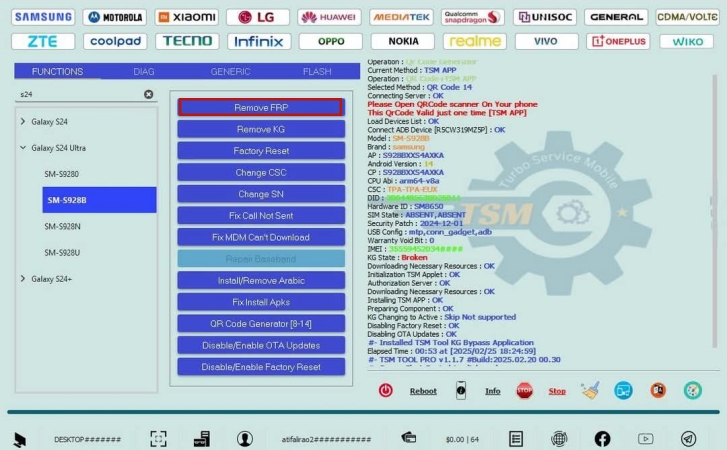Select the Wiko brand logo
The height and width of the screenshot is (450, 727).
tap(688, 41)
